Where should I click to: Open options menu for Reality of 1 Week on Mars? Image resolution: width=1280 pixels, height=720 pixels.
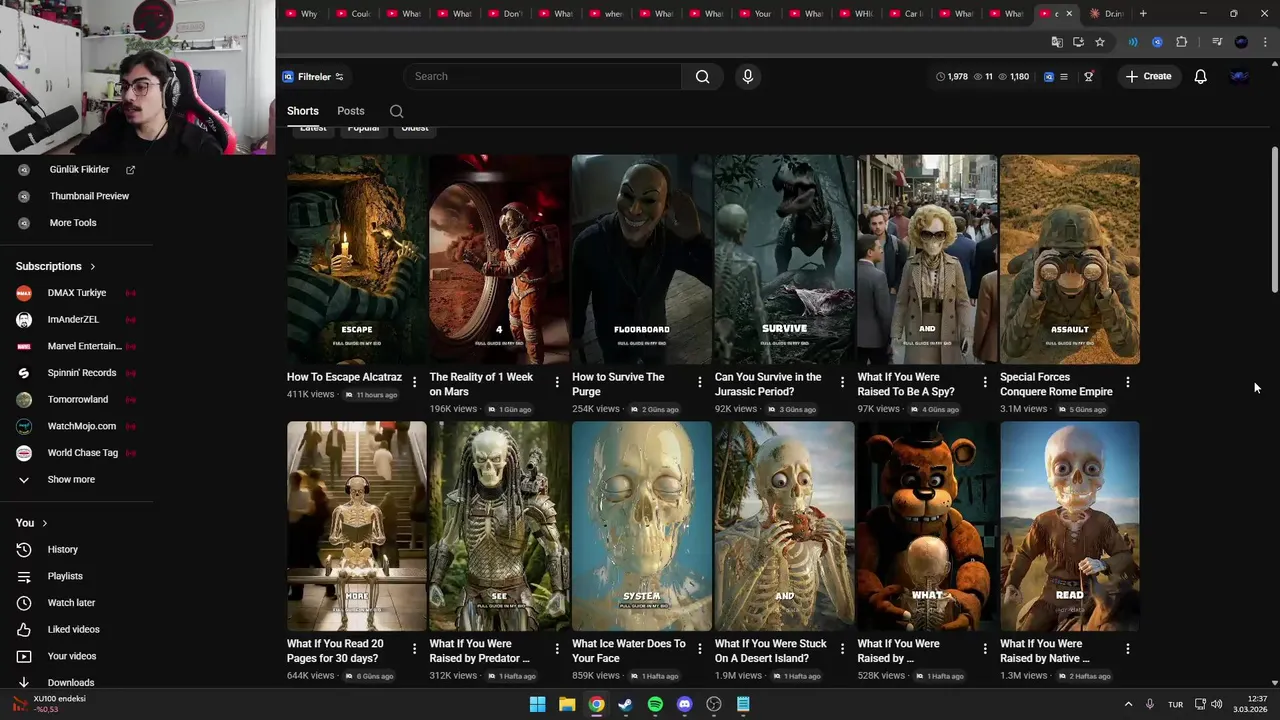coord(557,383)
